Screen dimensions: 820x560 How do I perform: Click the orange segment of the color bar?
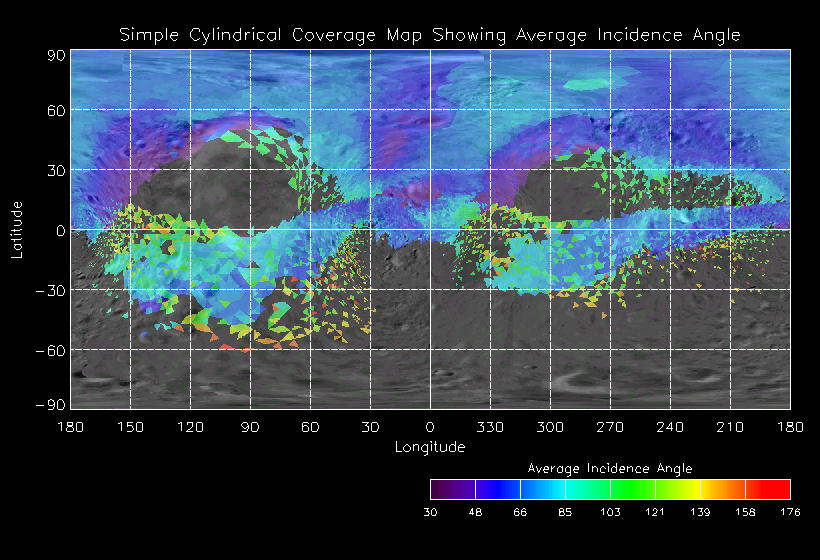723,489
